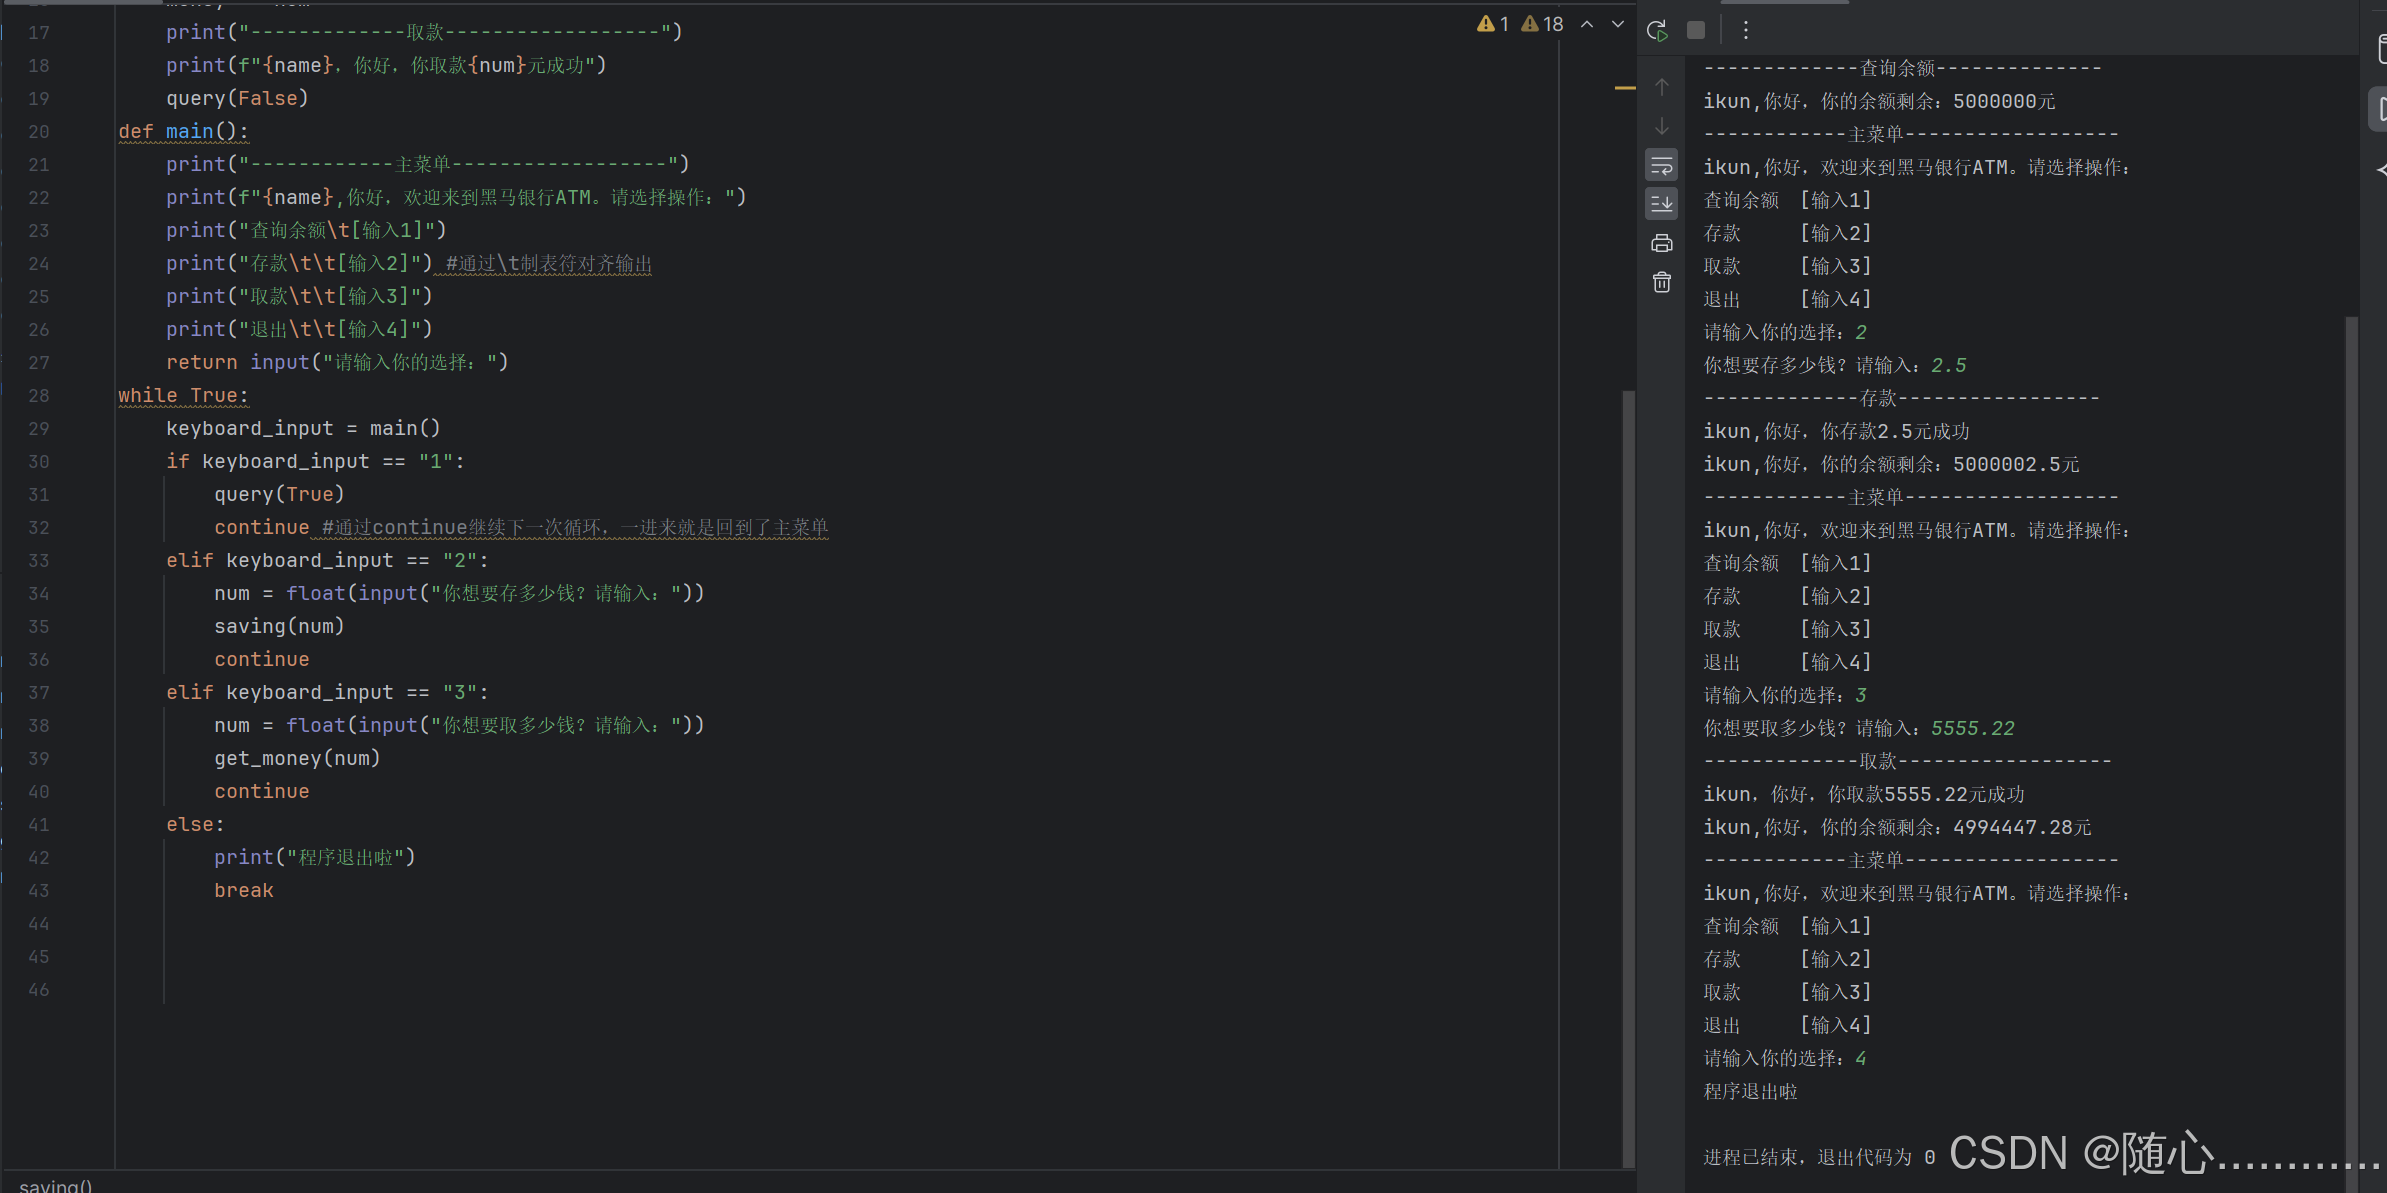Click the print console output icon
The width and height of the screenshot is (2387, 1193).
[1662, 243]
